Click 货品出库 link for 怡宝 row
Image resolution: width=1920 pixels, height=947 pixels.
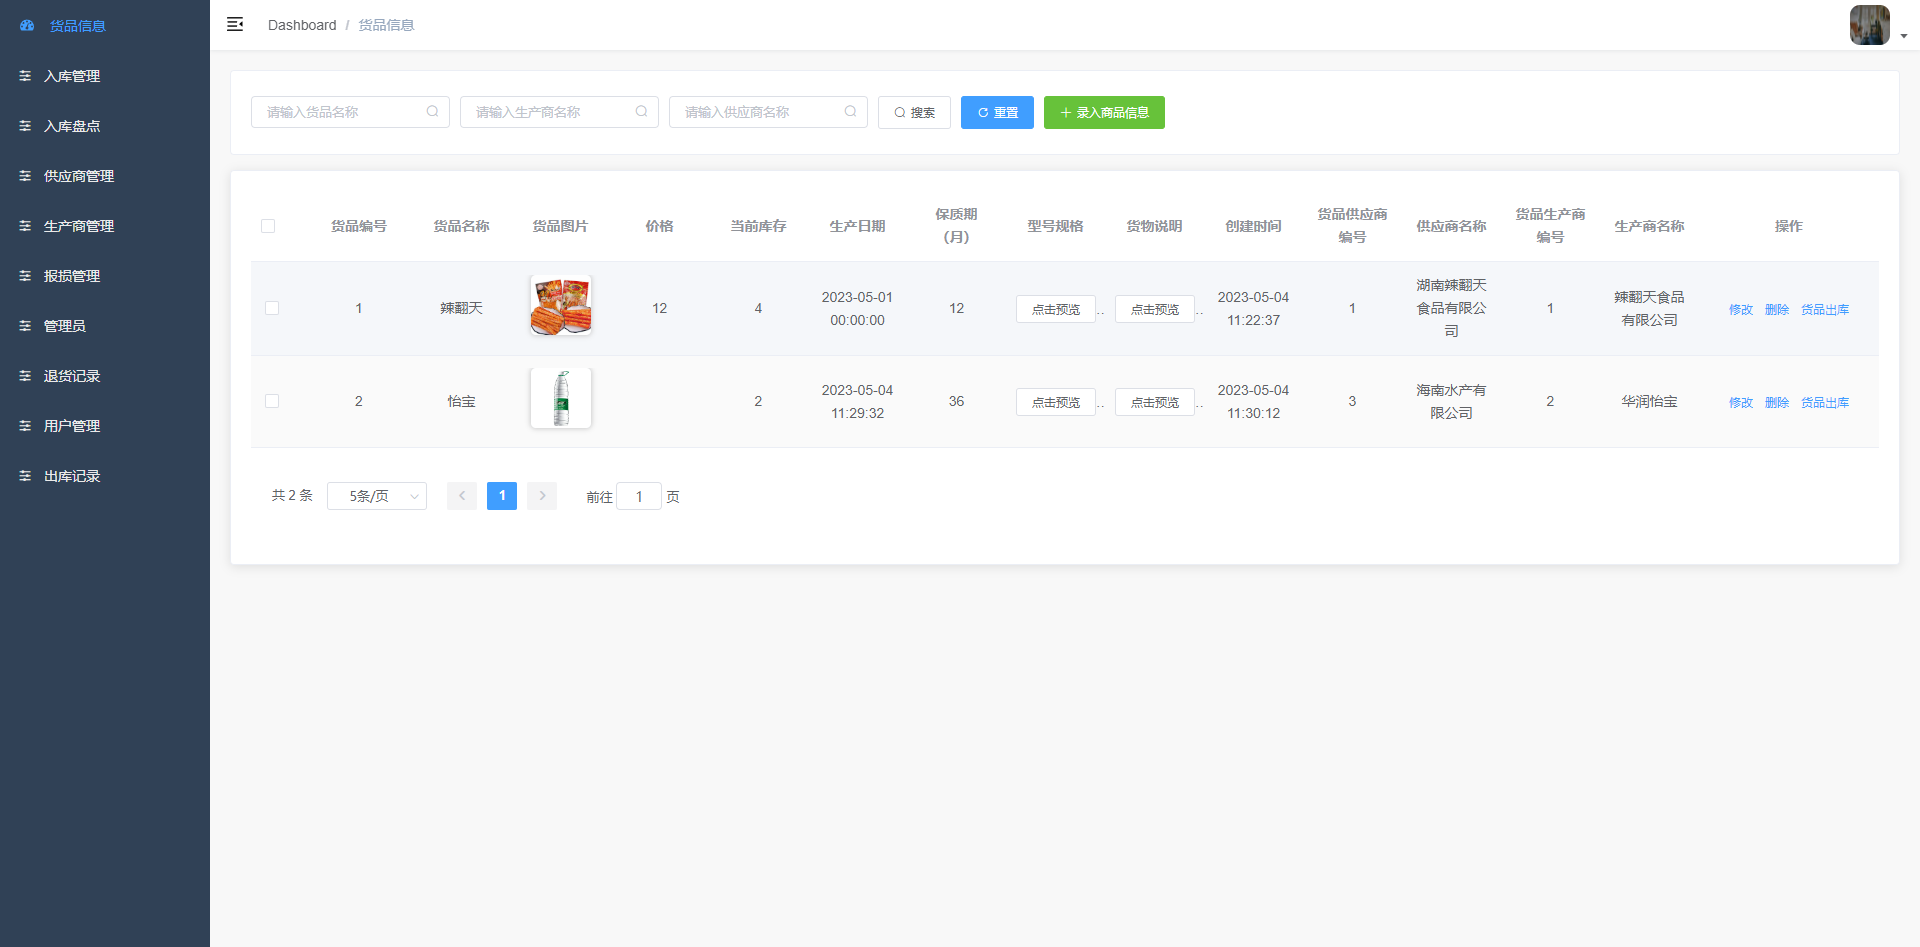(x=1824, y=403)
